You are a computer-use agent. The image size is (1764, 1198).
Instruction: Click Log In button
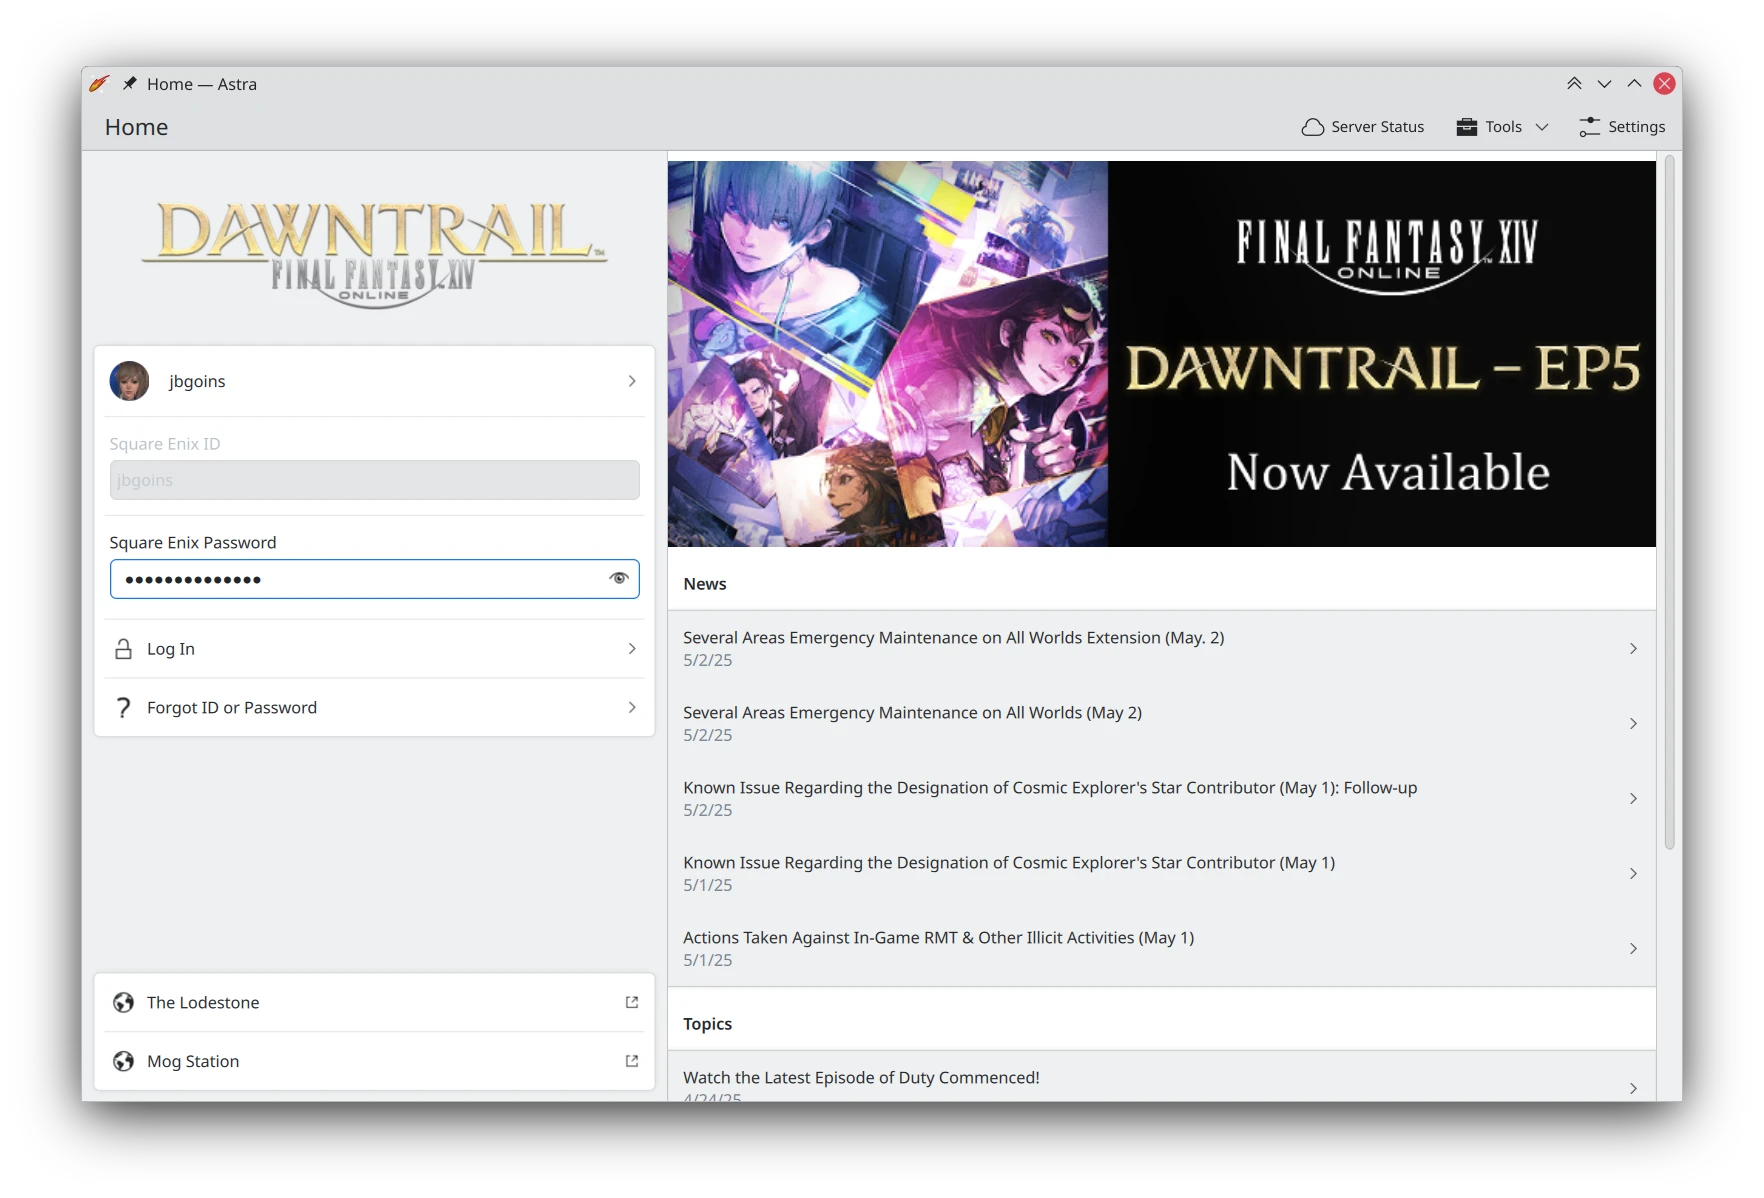point(374,649)
